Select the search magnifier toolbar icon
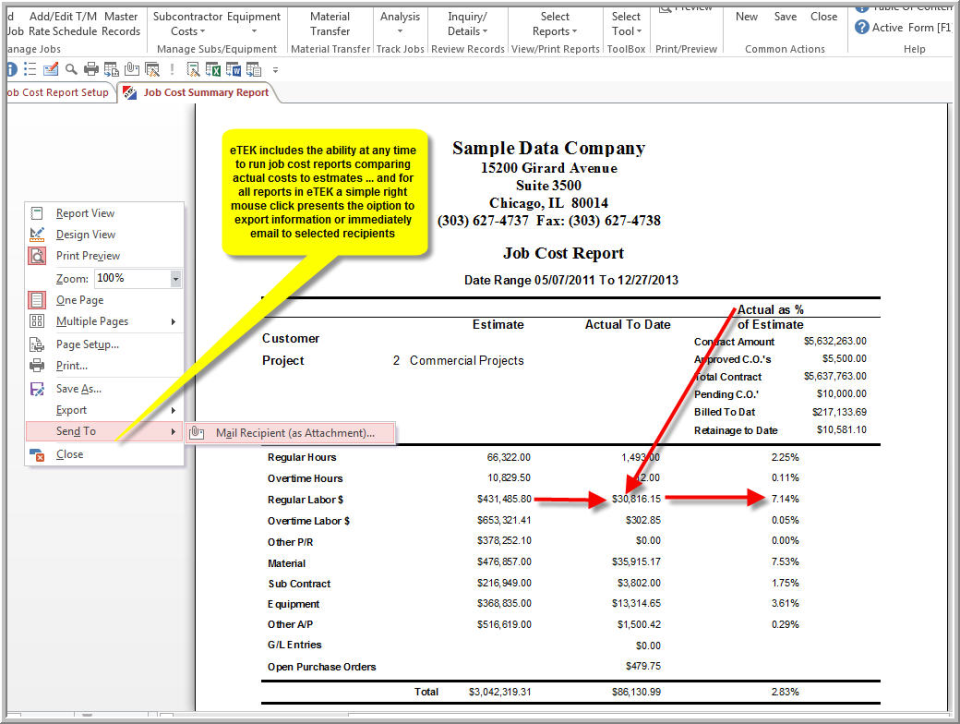The image size is (960, 724). 71,69
